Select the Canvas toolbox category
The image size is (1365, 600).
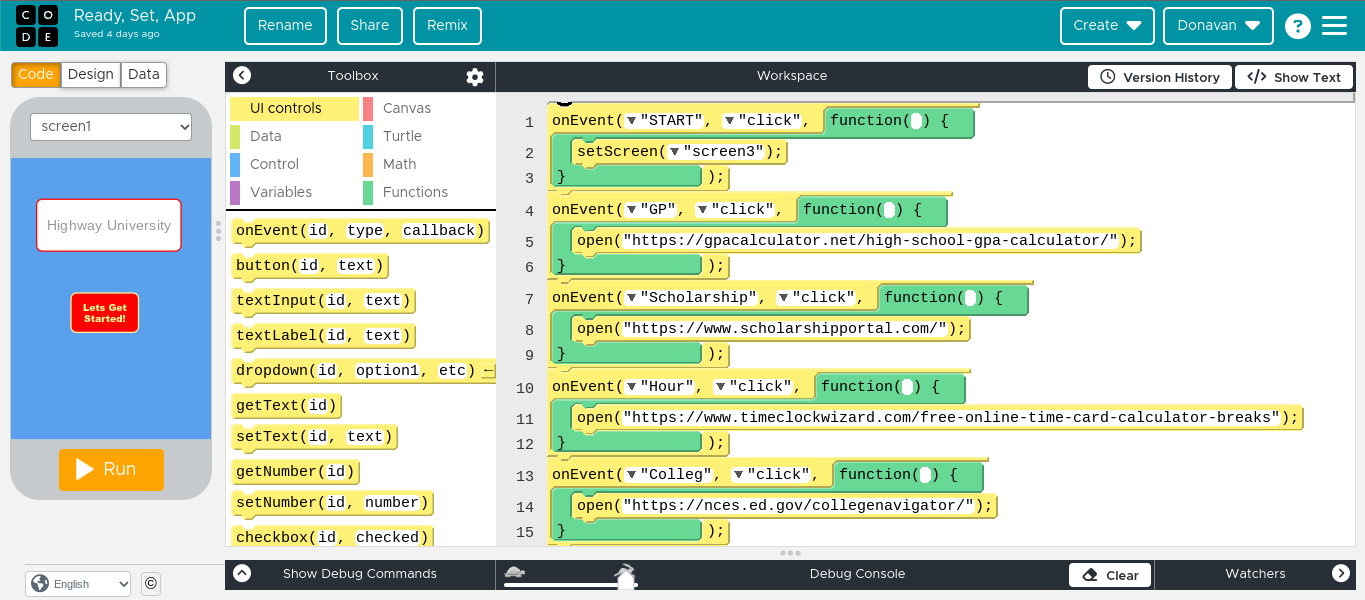[427, 108]
